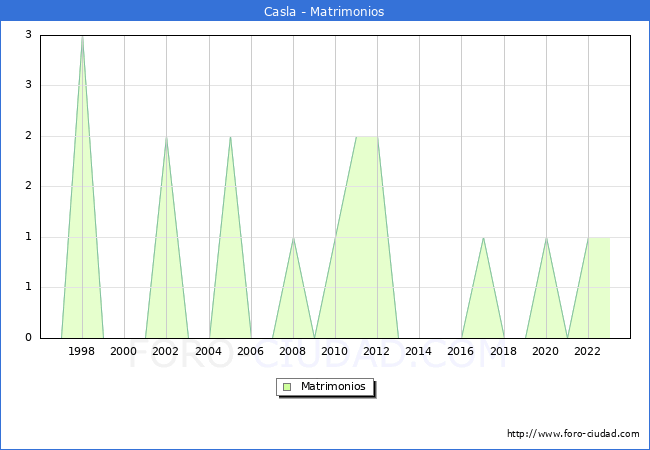Select the 2006 x-axis label
Viewport: 650px width, 450px height.
coord(250,351)
